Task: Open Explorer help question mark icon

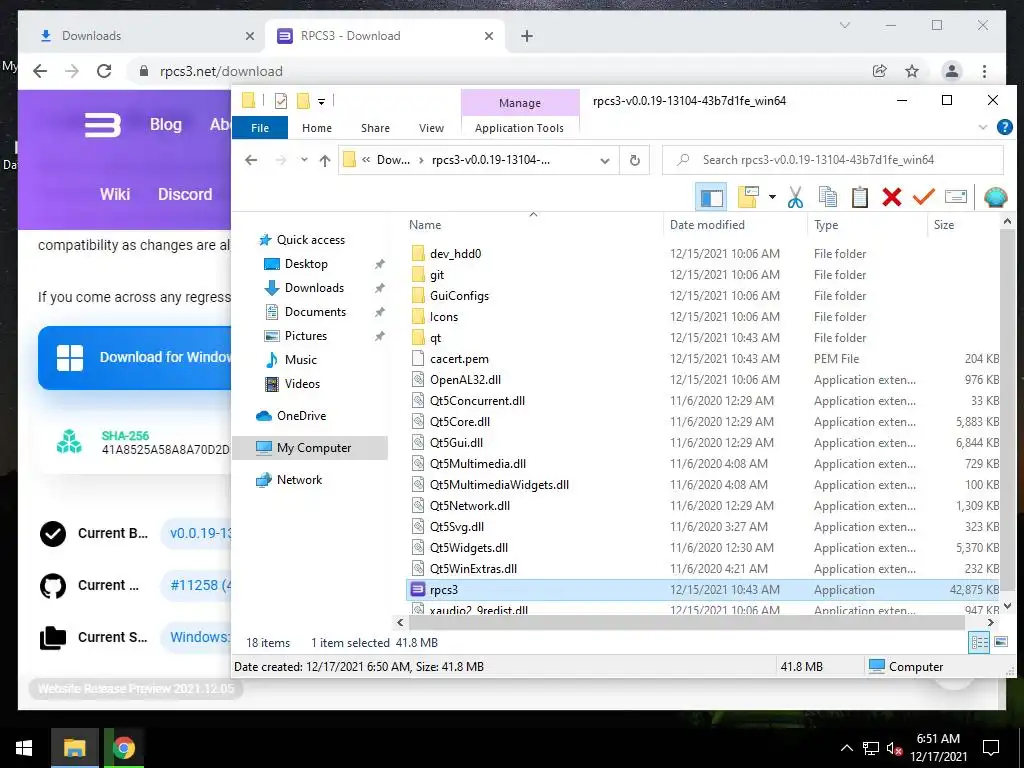Action: coord(1004,127)
